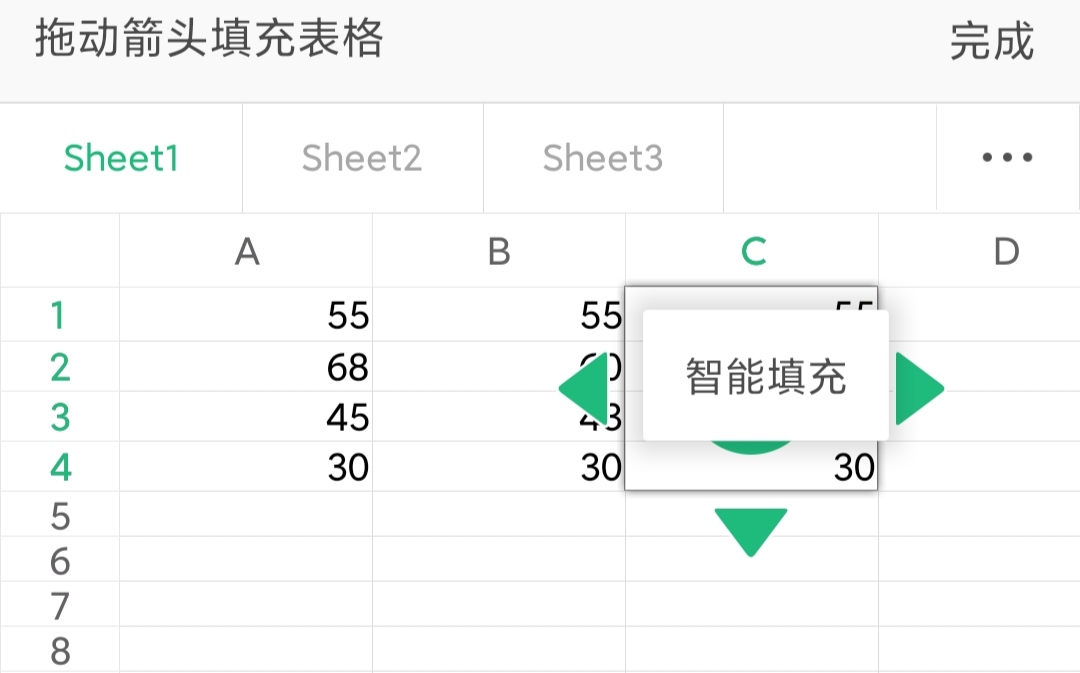Select row 5 header
Image resolution: width=1080 pixels, height=673 pixels.
[x=59, y=516]
